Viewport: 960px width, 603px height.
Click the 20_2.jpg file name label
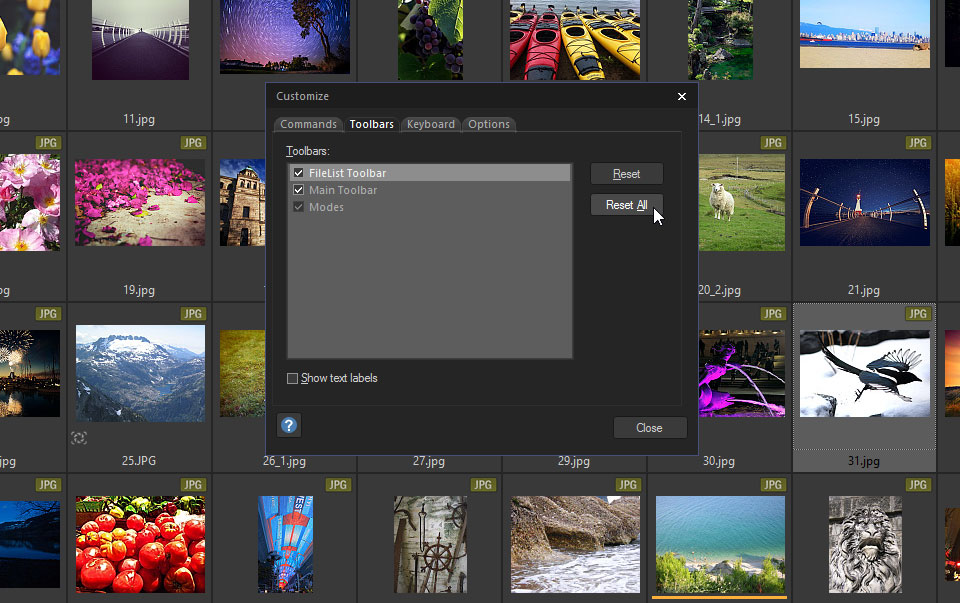(720, 290)
